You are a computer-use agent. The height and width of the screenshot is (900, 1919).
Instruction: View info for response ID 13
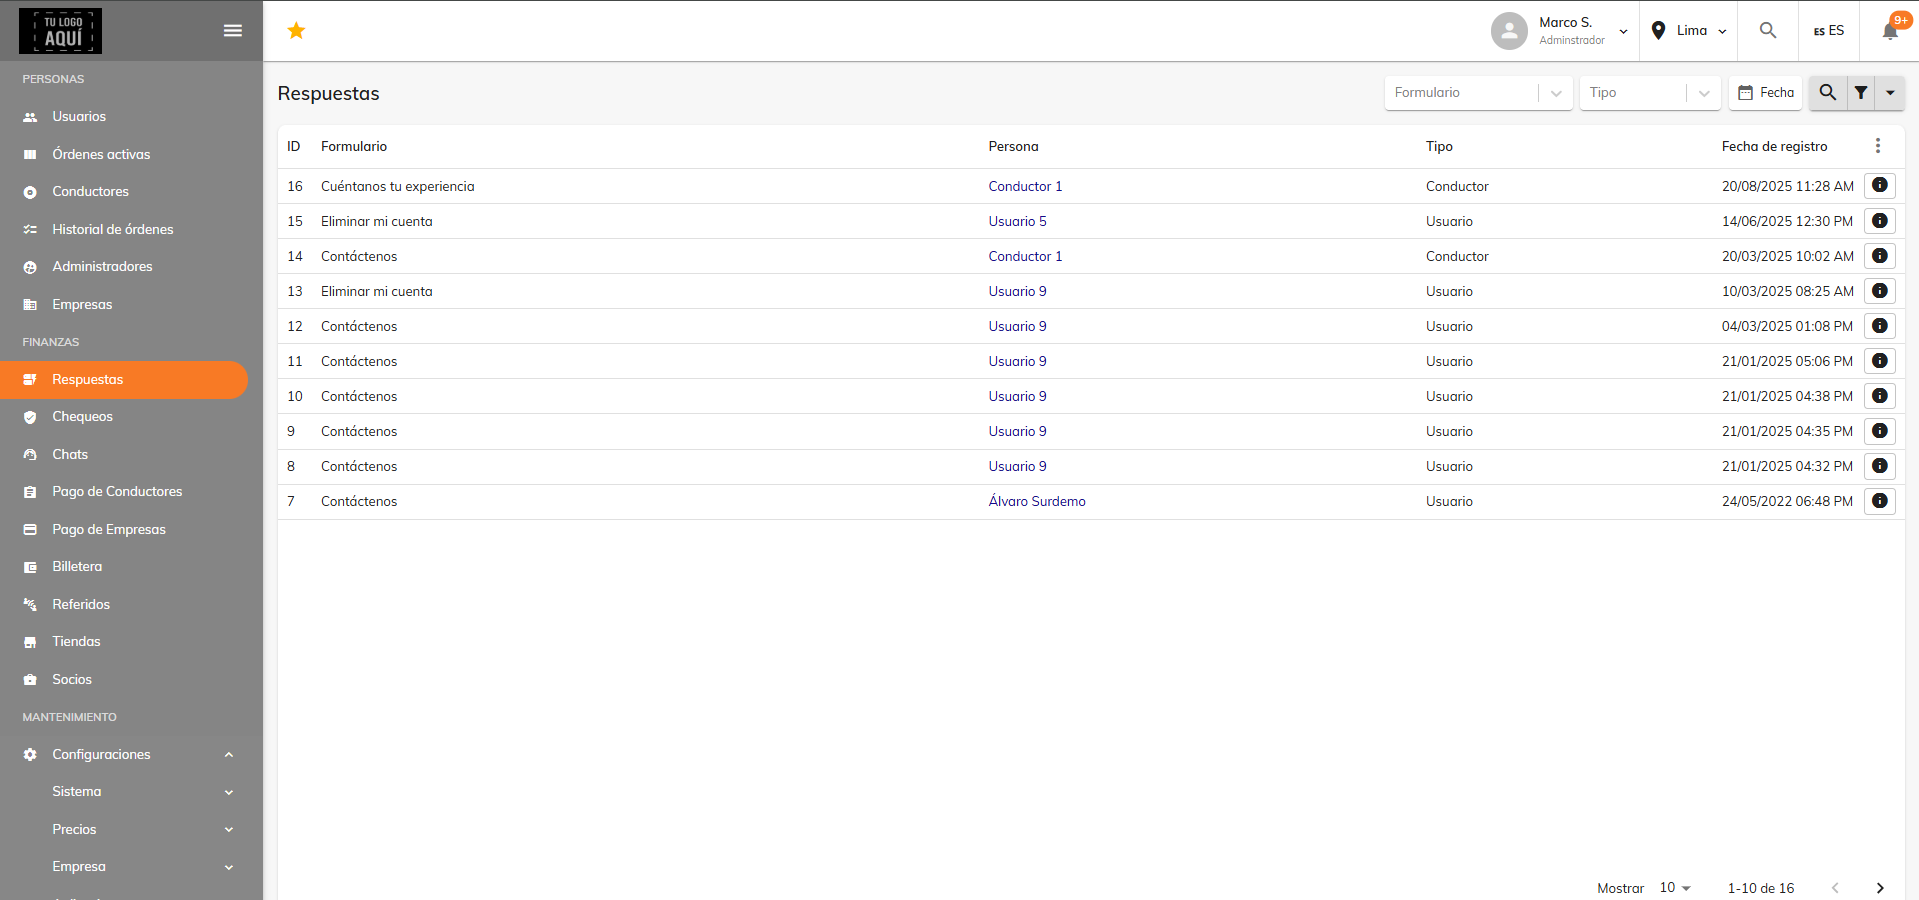(x=1880, y=291)
